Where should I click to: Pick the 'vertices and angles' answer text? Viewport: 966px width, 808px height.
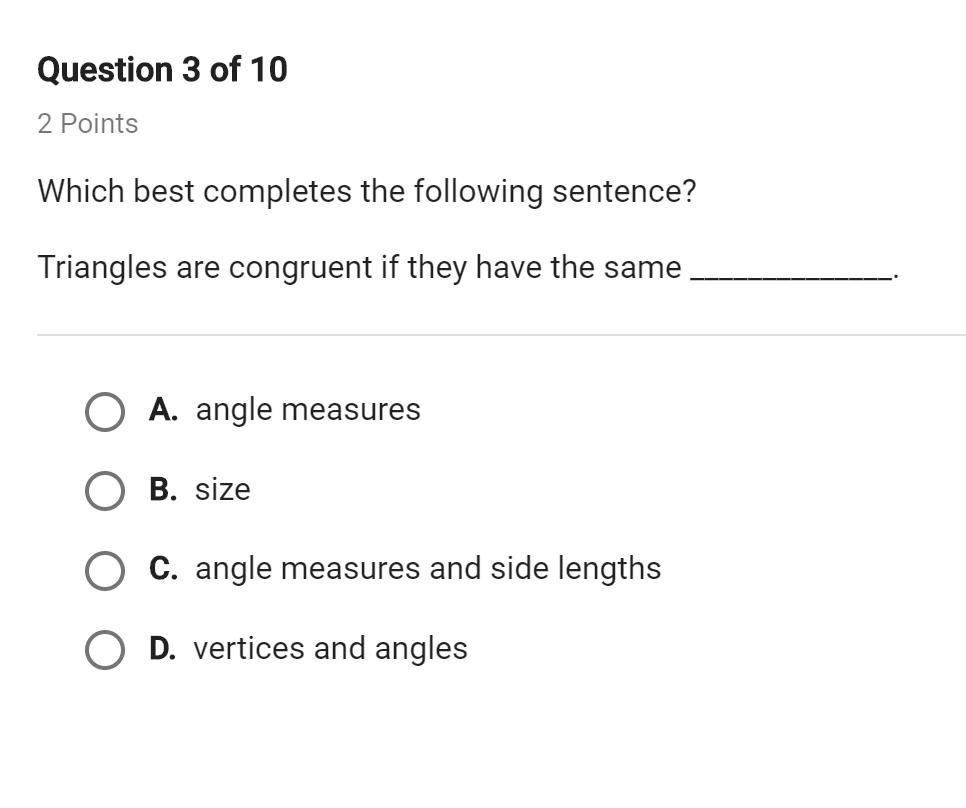(330, 649)
